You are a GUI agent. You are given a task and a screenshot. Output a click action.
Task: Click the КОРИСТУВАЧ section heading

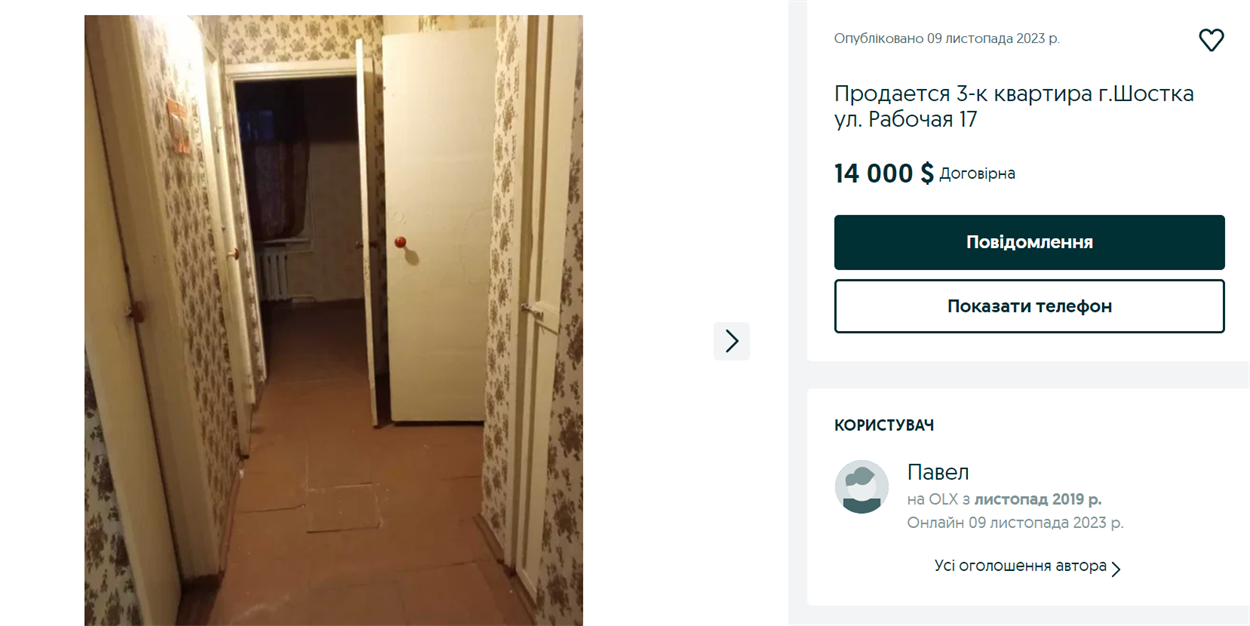(884, 426)
